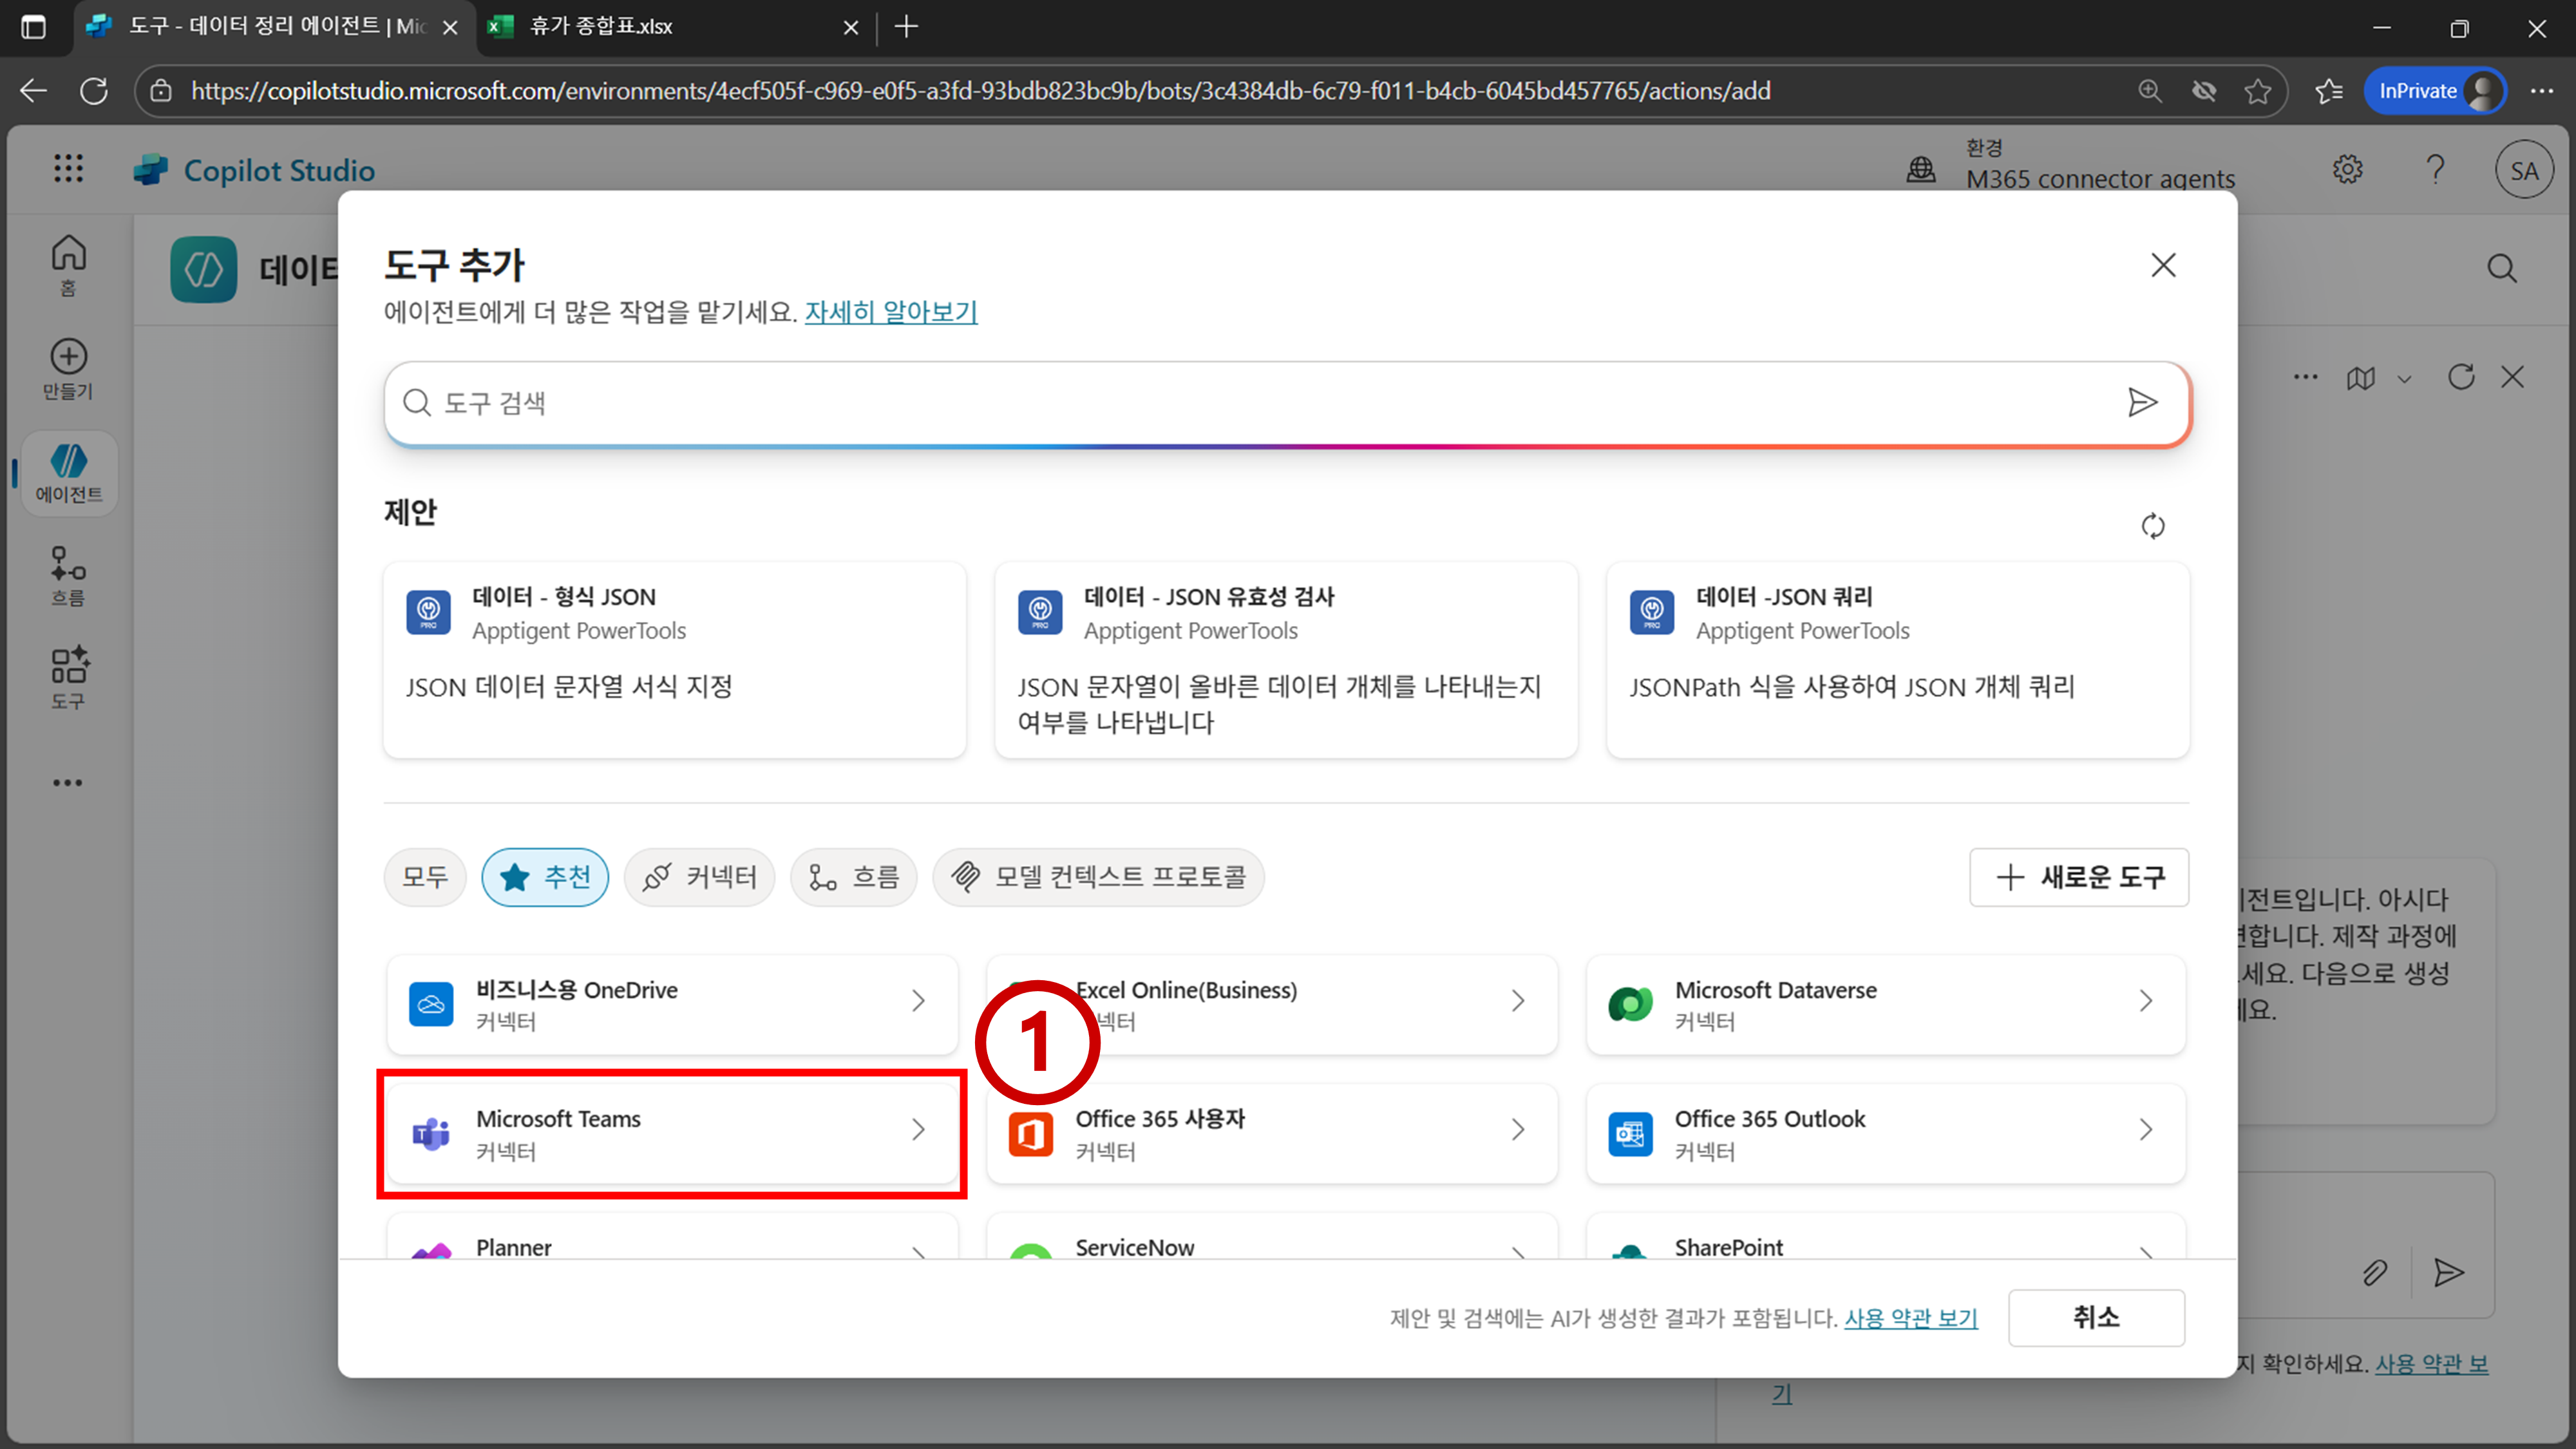
Task: Open the app launcher waffle icon
Action: point(68,168)
